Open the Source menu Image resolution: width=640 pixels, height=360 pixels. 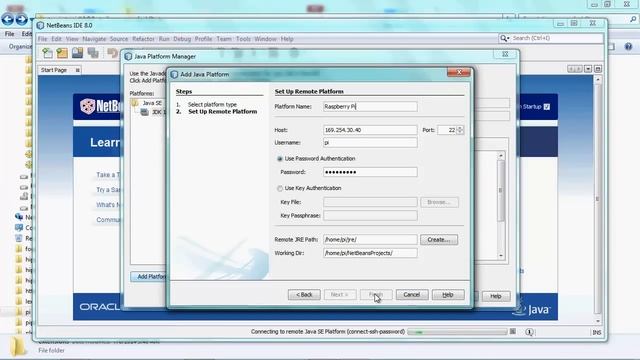pos(119,39)
